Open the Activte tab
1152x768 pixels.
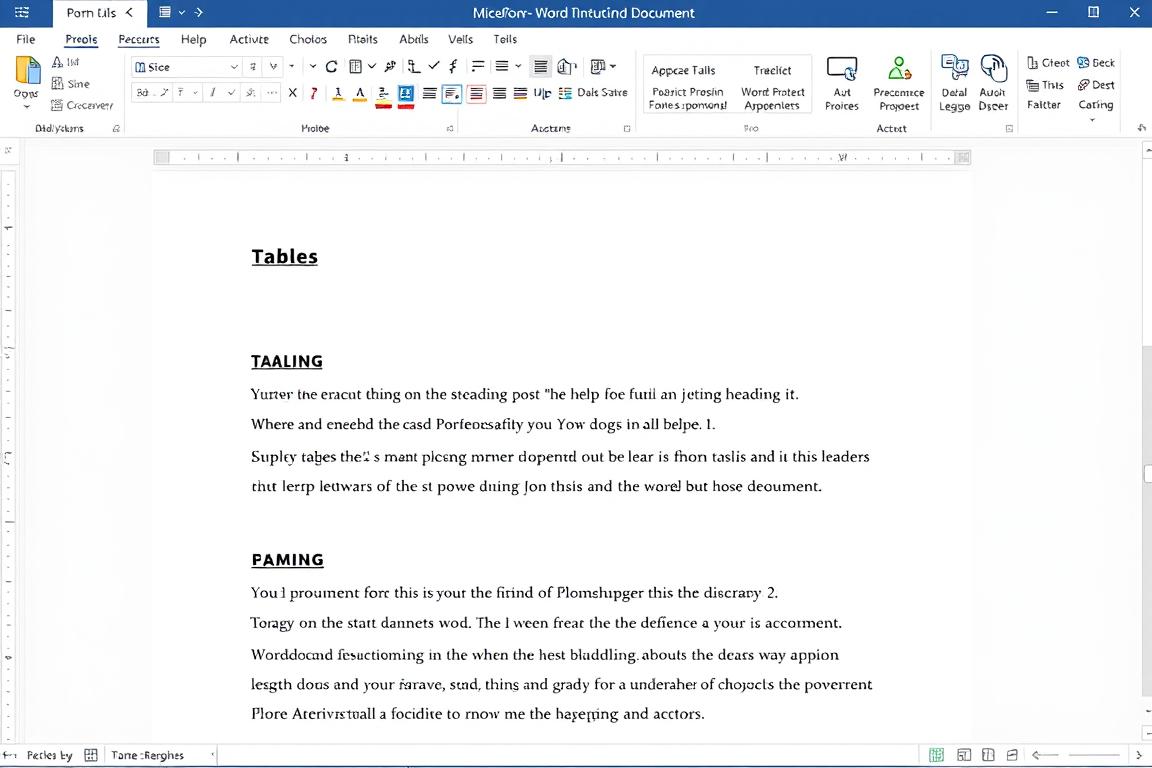(249, 39)
